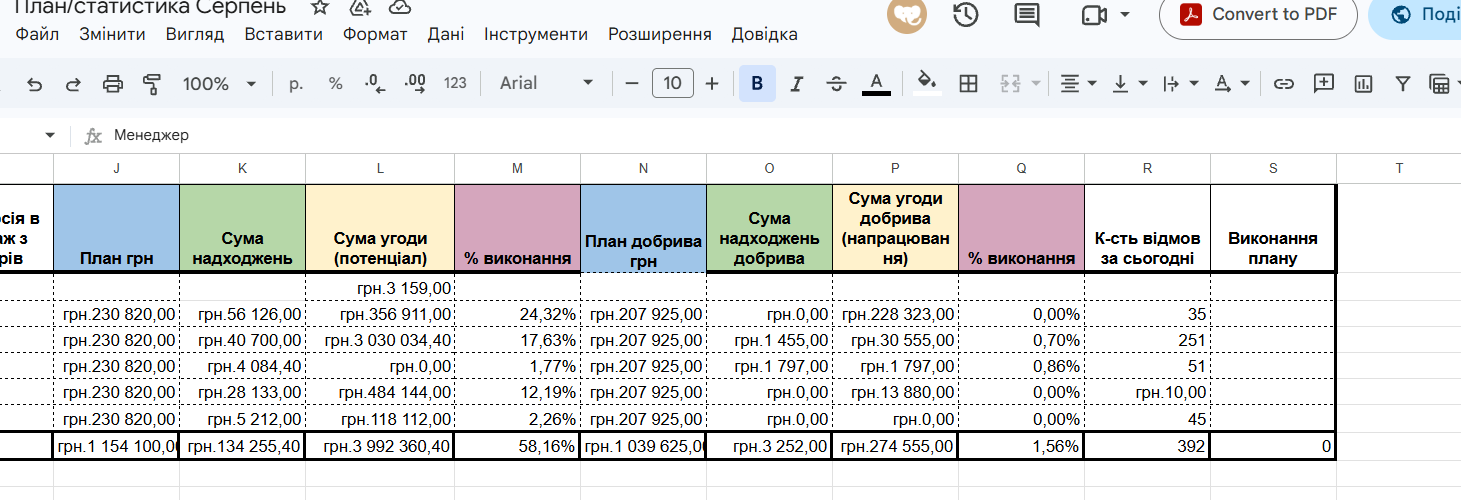Open the Borders tool
The image size is (1461, 500).
pyautogui.click(x=968, y=84)
